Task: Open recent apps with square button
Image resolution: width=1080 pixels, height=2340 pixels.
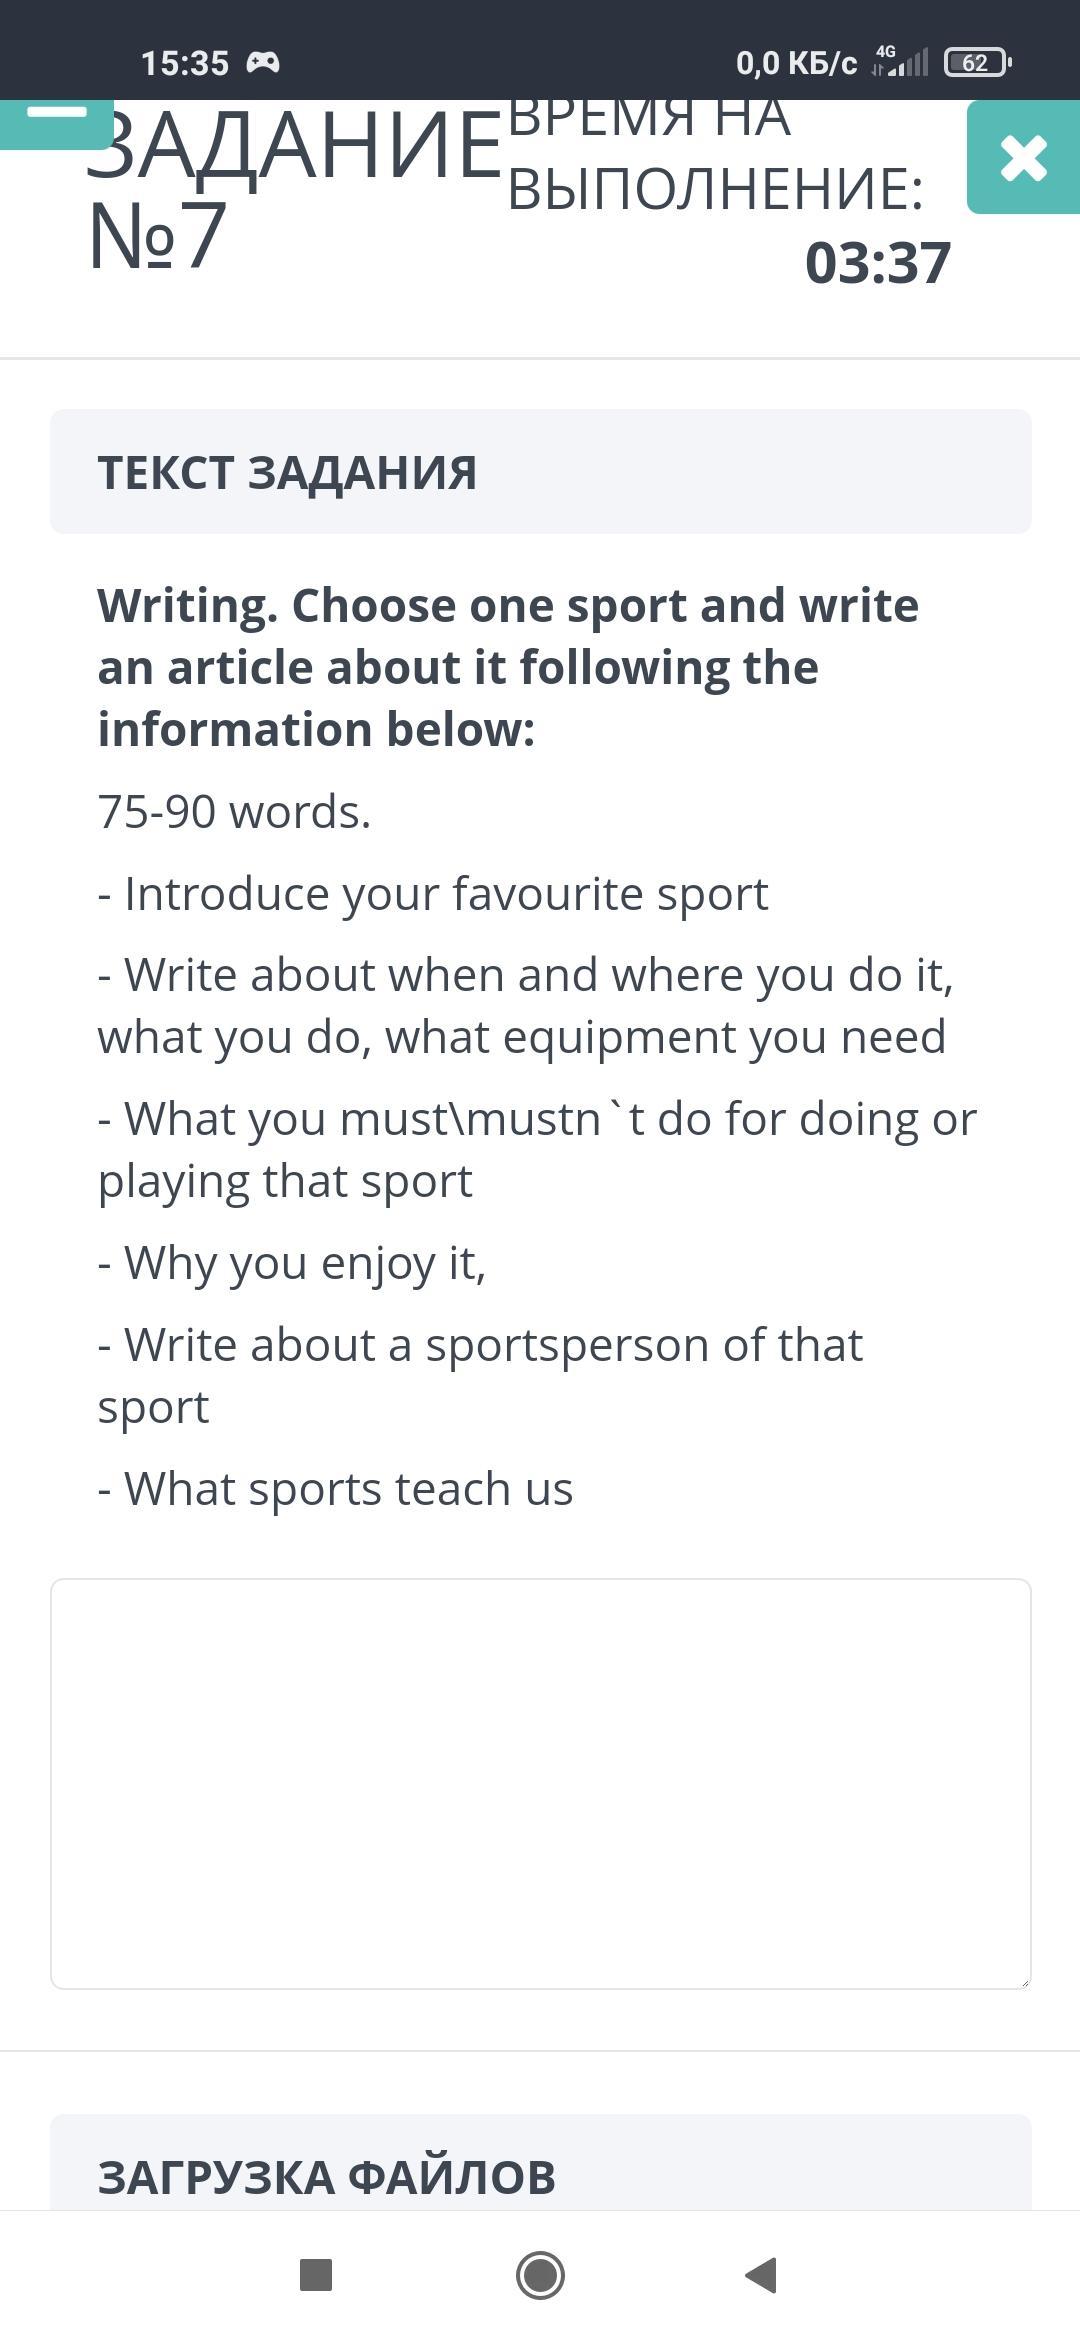Action: point(316,2275)
